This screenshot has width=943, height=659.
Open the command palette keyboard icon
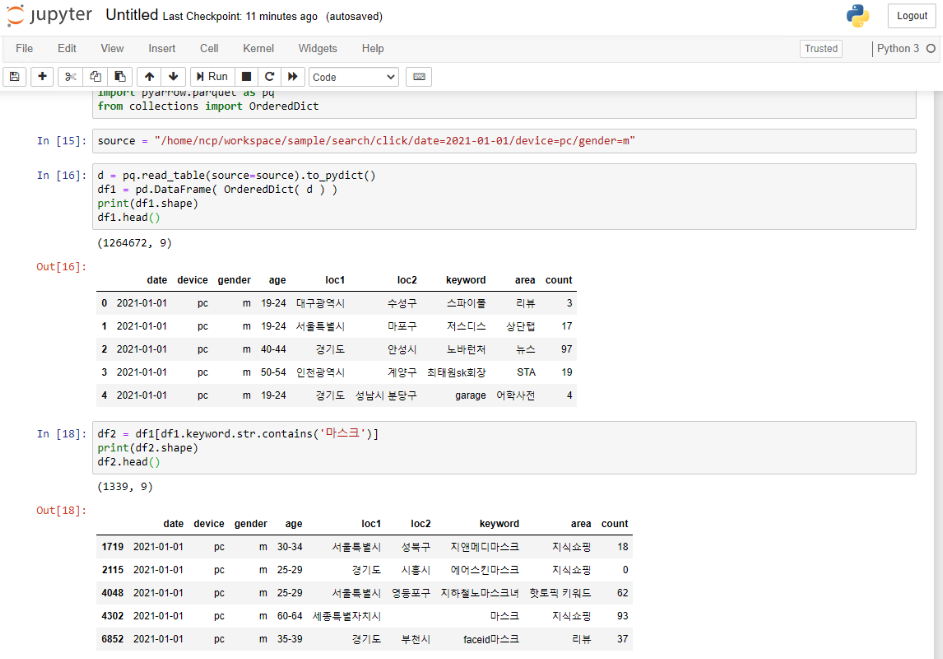pyautogui.click(x=419, y=77)
